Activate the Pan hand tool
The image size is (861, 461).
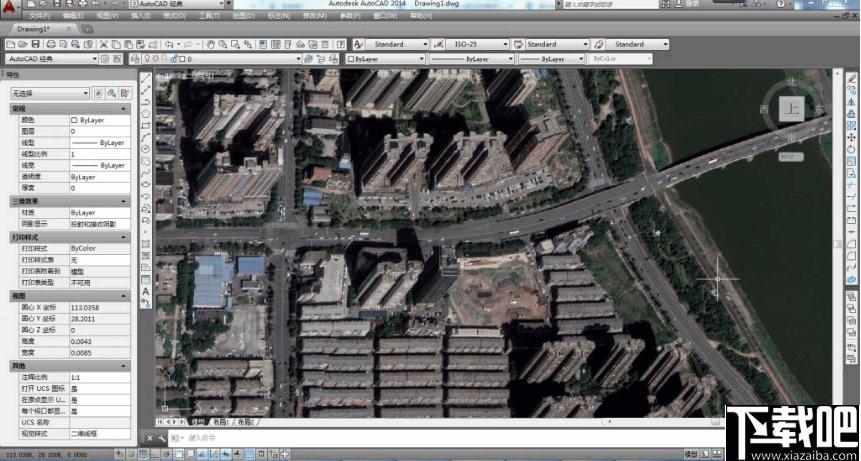pyautogui.click(x=224, y=44)
